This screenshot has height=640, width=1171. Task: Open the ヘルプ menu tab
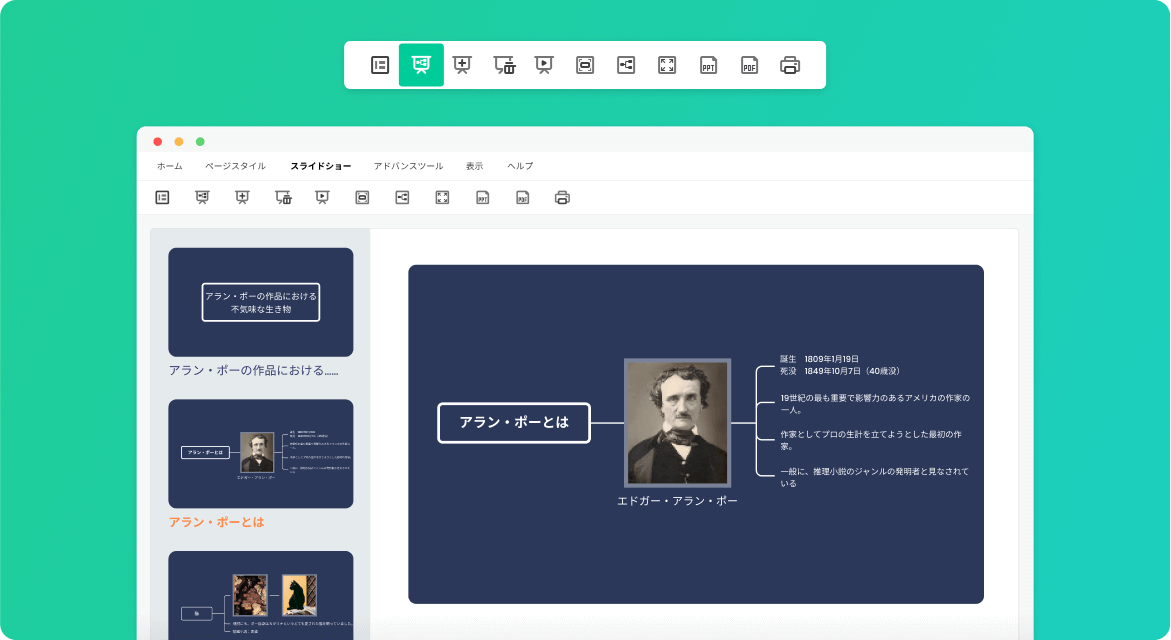(520, 166)
